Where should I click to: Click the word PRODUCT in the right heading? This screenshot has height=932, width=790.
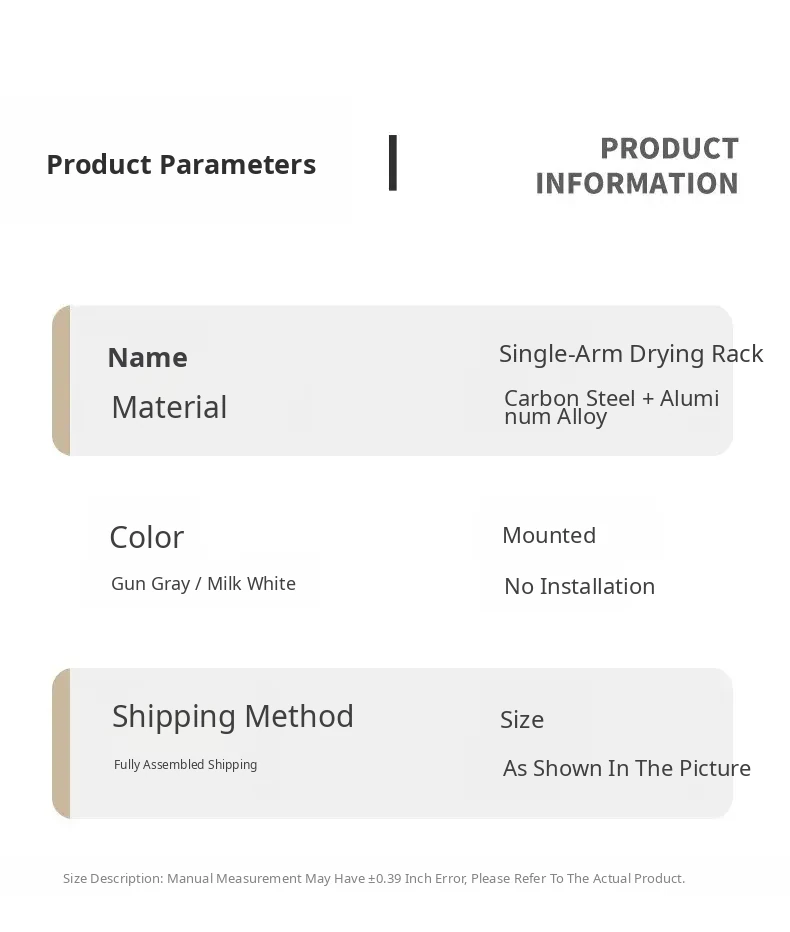pyautogui.click(x=669, y=148)
